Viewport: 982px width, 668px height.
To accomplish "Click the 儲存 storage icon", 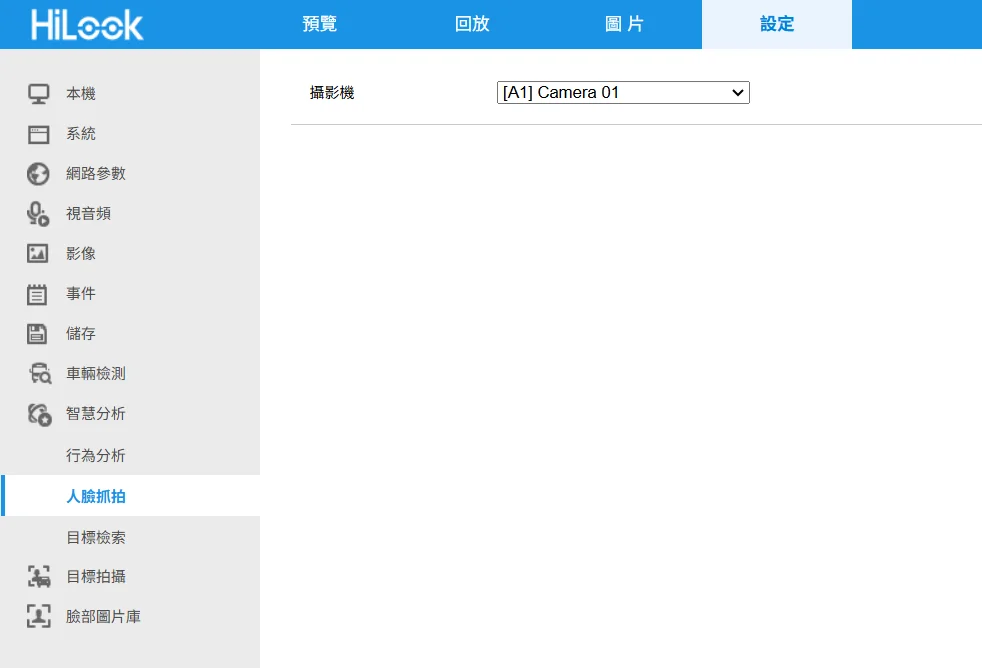I will tap(38, 333).
